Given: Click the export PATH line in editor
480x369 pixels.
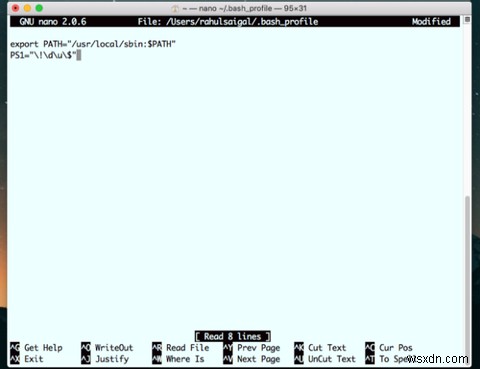Looking at the screenshot, I should 93,44.
